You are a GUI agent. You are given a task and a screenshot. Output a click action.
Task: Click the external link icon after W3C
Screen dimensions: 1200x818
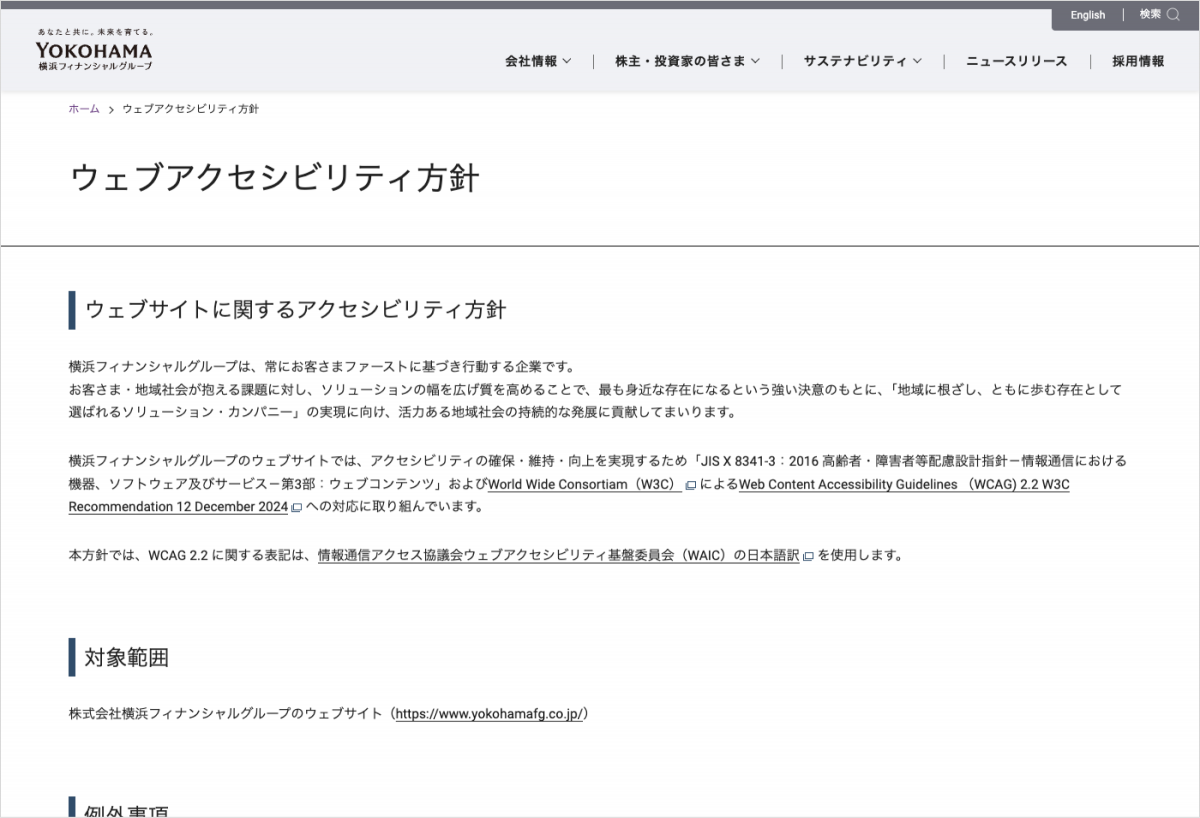(690, 486)
